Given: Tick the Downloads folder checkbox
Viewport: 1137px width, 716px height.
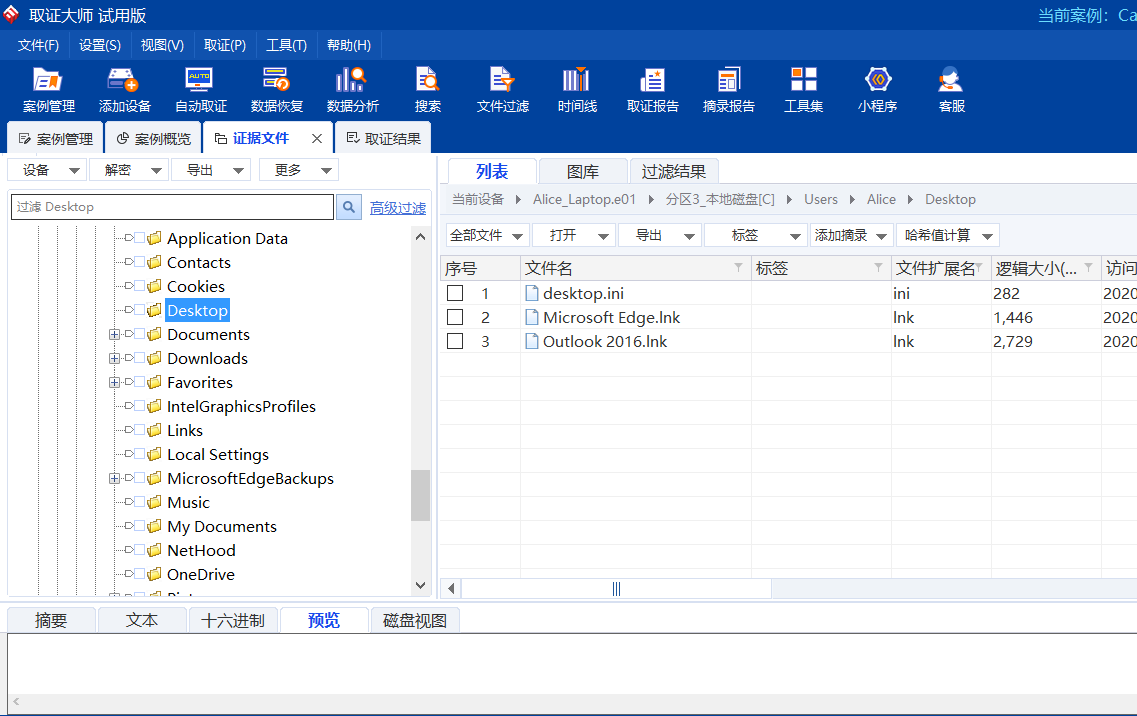Looking at the screenshot, I should click(139, 358).
